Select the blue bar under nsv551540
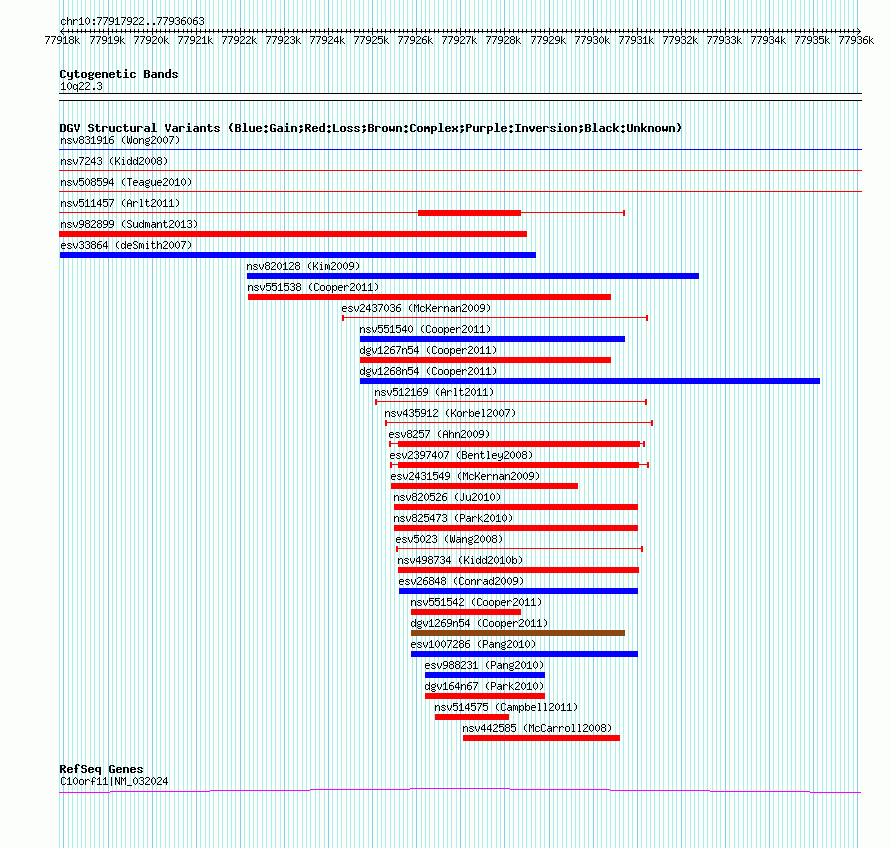Screen dimensions: 890x848 (492, 339)
